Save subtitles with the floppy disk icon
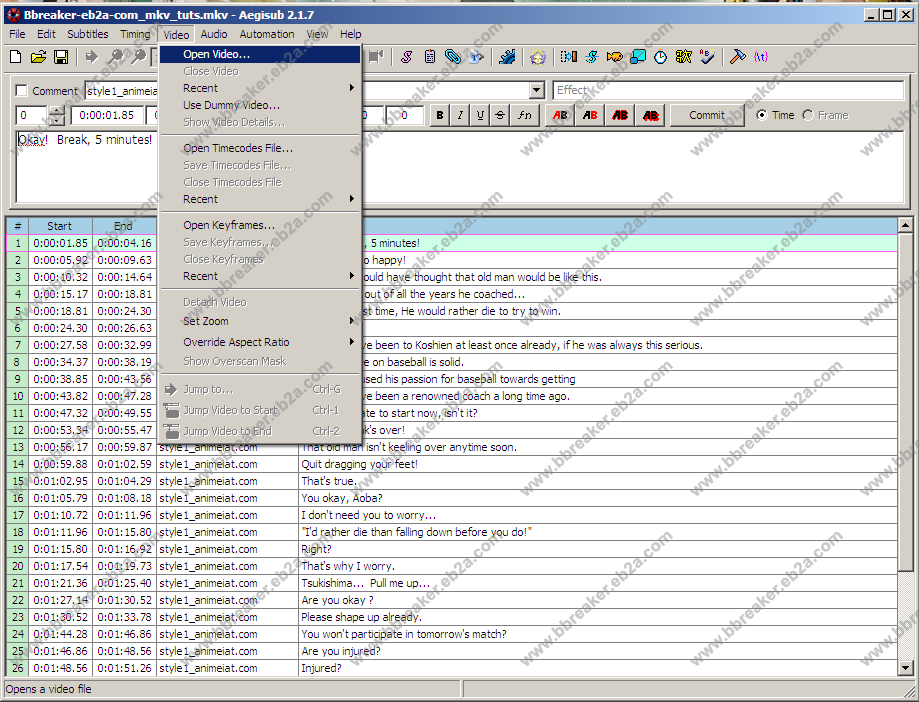Image resolution: width=919 pixels, height=702 pixels. (60, 58)
